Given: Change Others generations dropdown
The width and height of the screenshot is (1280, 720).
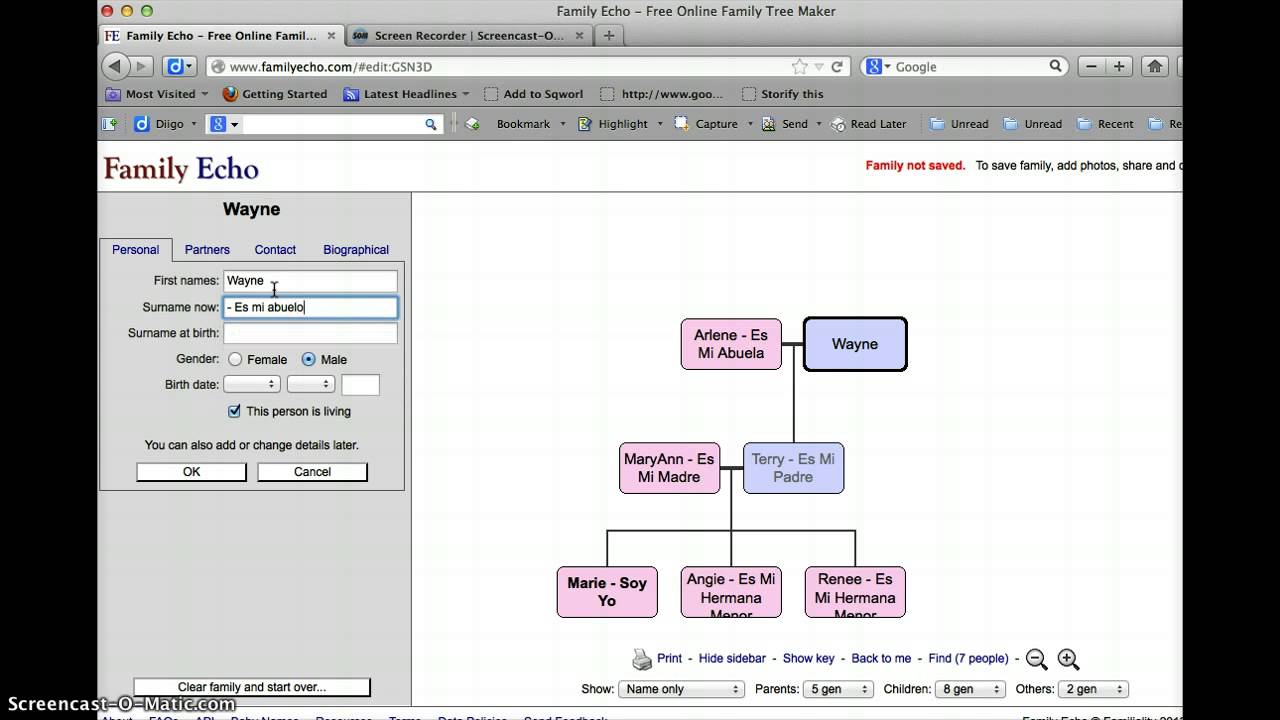Looking at the screenshot, I should coord(1095,689).
